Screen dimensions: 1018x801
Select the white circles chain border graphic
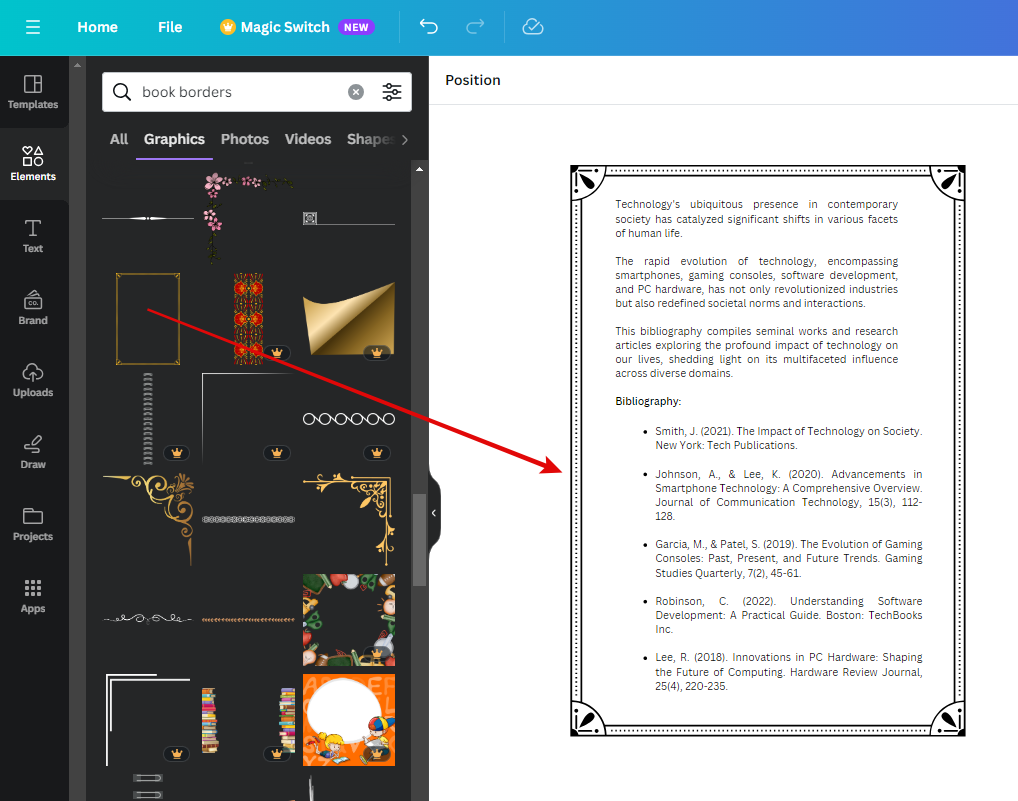pos(349,419)
